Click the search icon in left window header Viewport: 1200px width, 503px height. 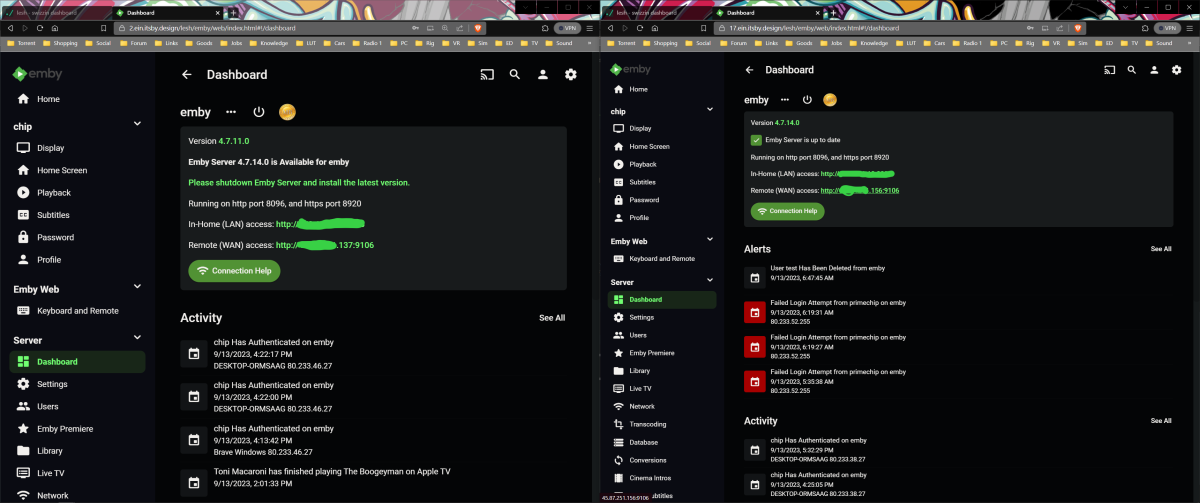coord(515,74)
